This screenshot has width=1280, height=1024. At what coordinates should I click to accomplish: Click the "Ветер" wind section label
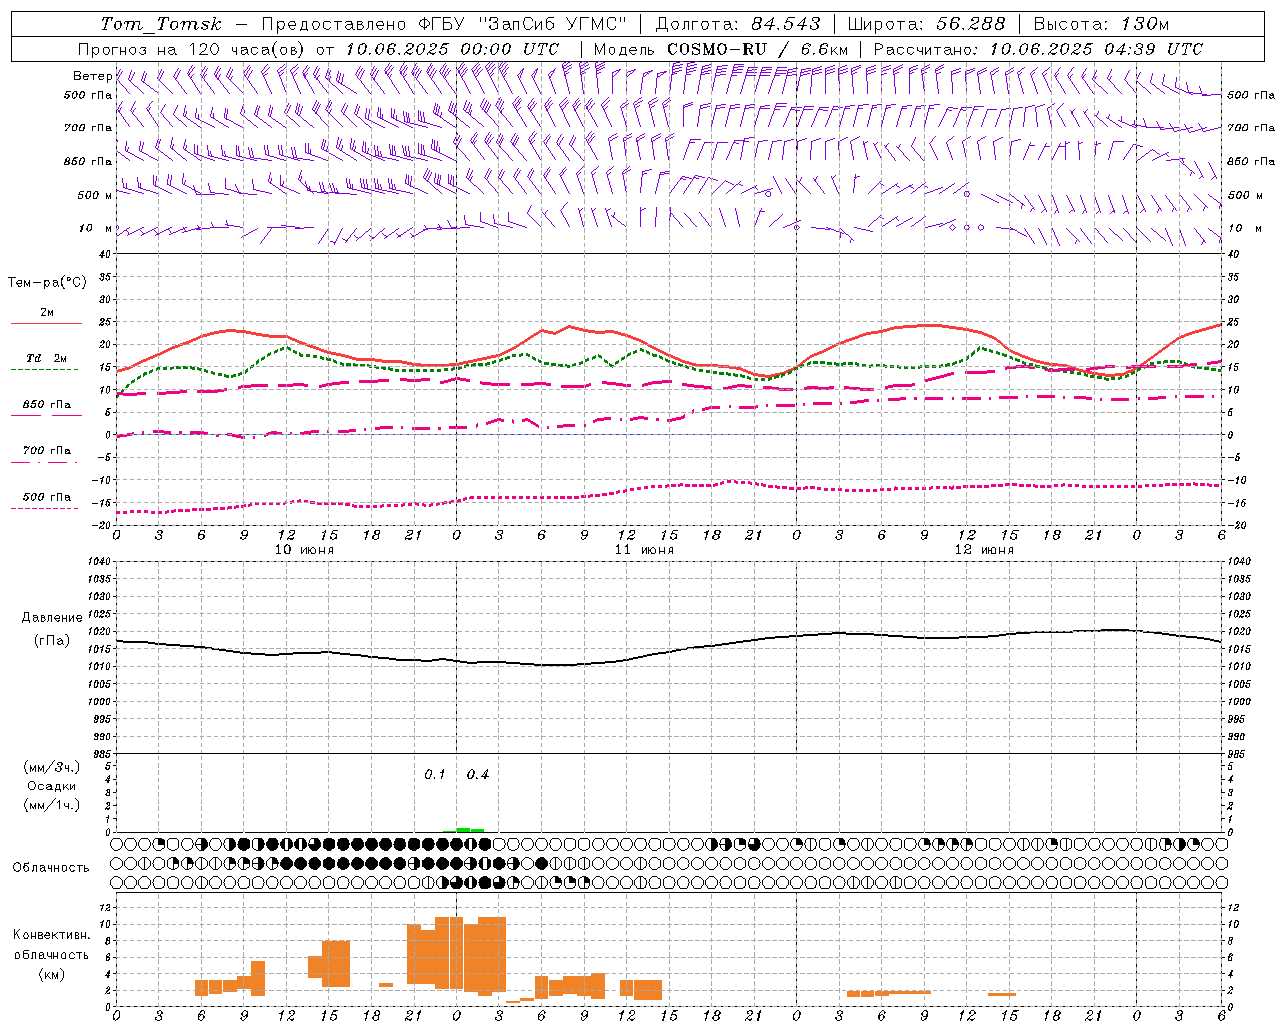[x=92, y=76]
